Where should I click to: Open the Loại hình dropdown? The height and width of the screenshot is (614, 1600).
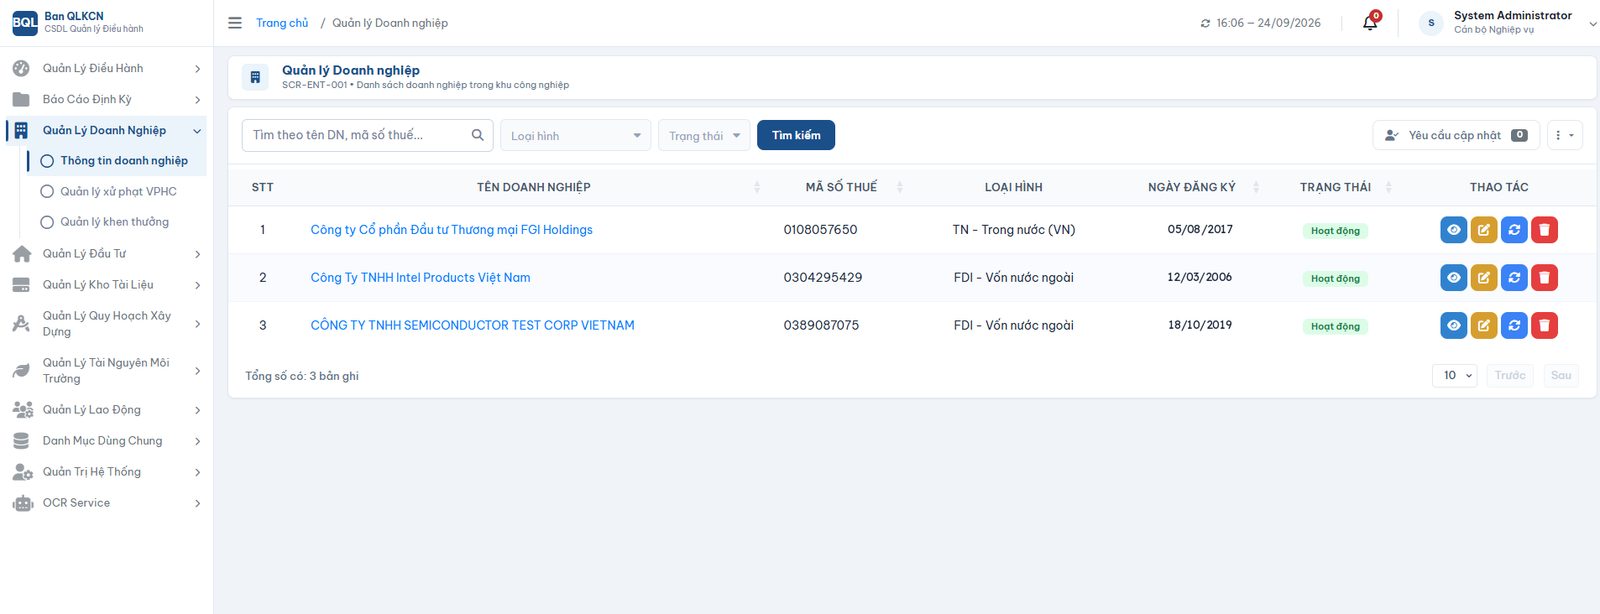pos(575,136)
